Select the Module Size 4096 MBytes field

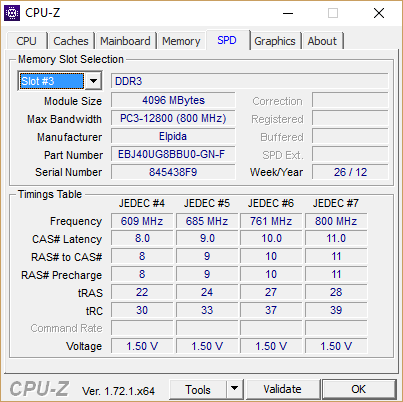coord(173,100)
